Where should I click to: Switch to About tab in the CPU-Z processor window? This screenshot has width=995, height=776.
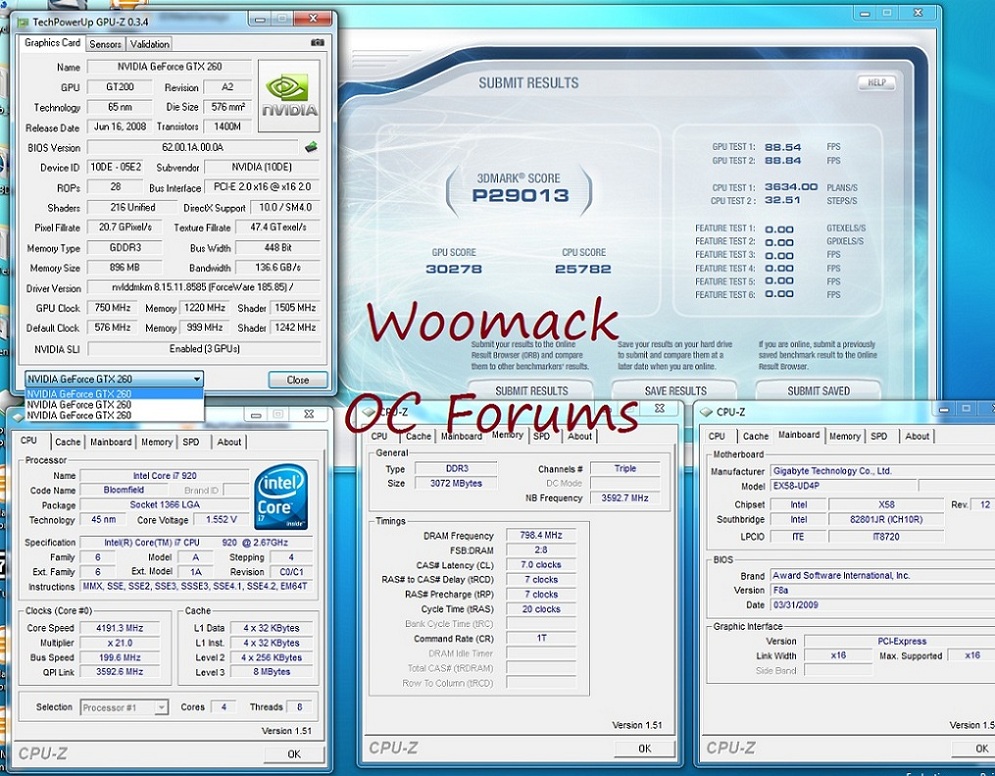click(229, 442)
